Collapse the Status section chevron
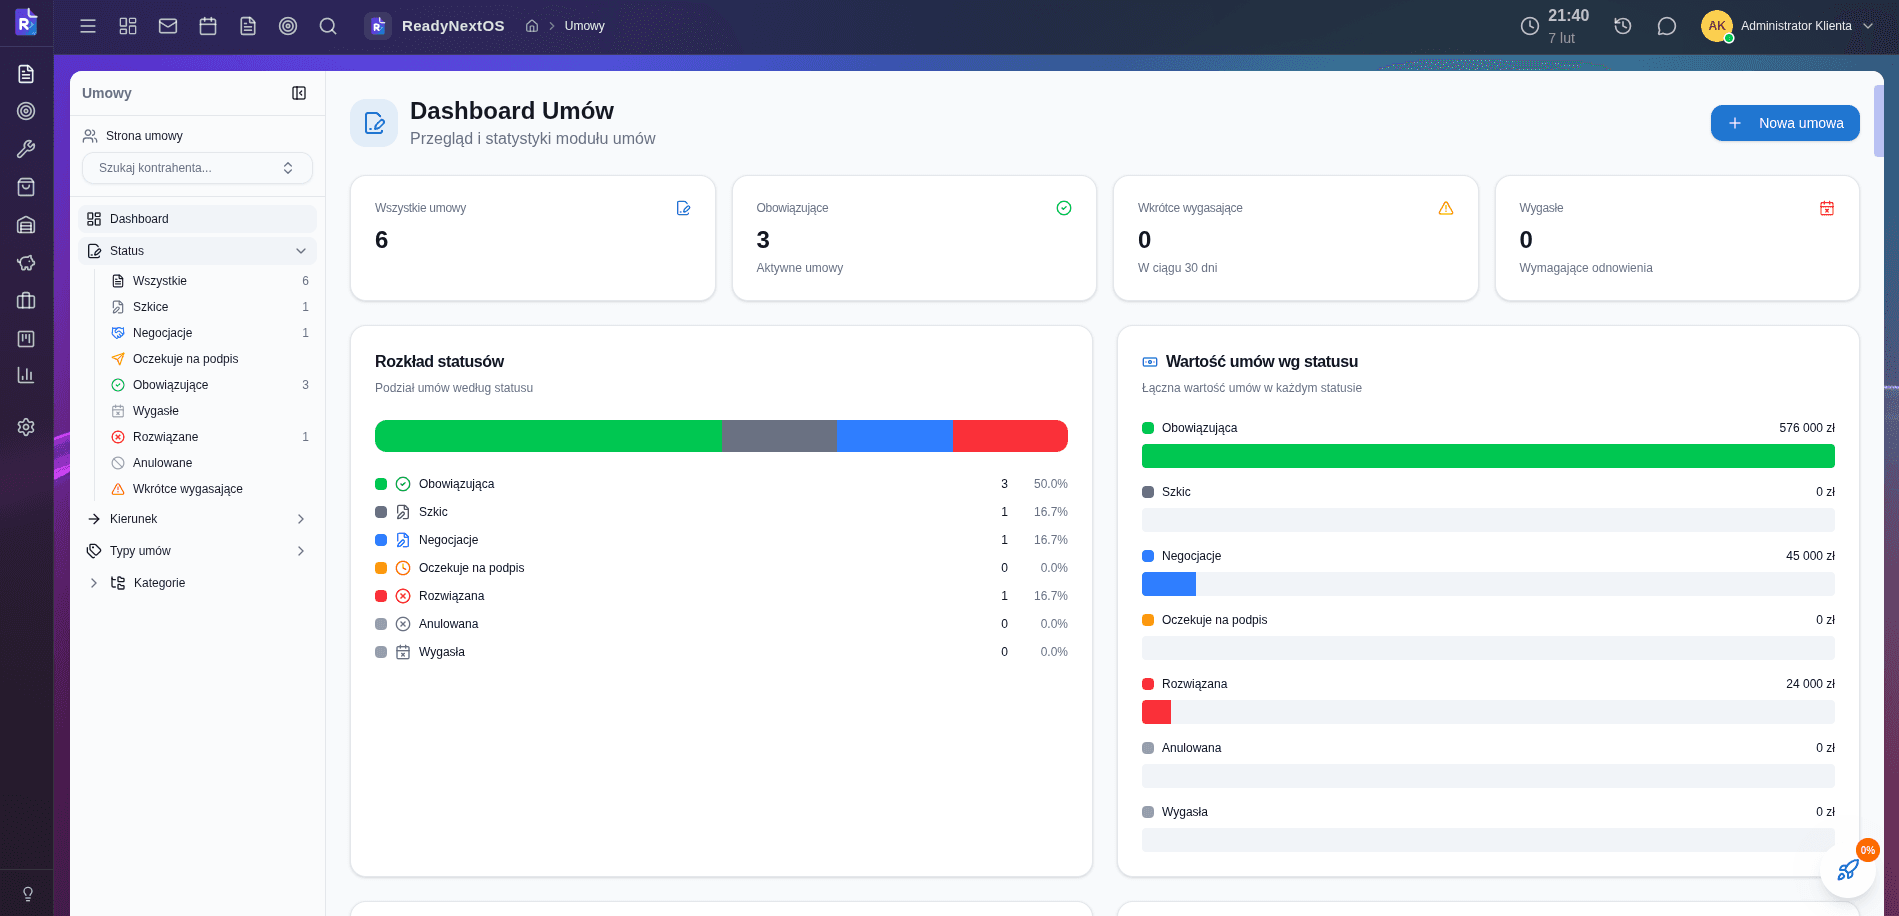 coord(301,251)
